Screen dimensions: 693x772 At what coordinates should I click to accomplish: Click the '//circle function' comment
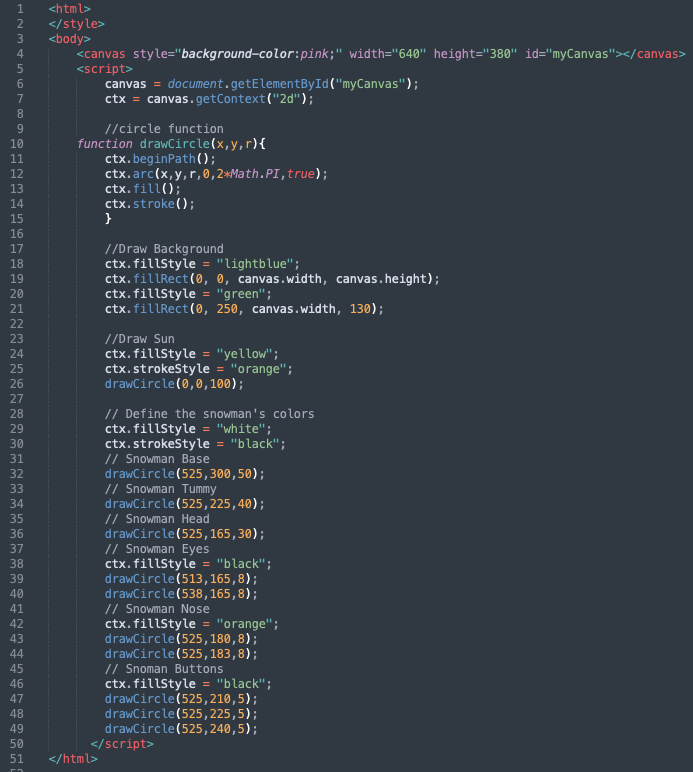click(x=164, y=129)
